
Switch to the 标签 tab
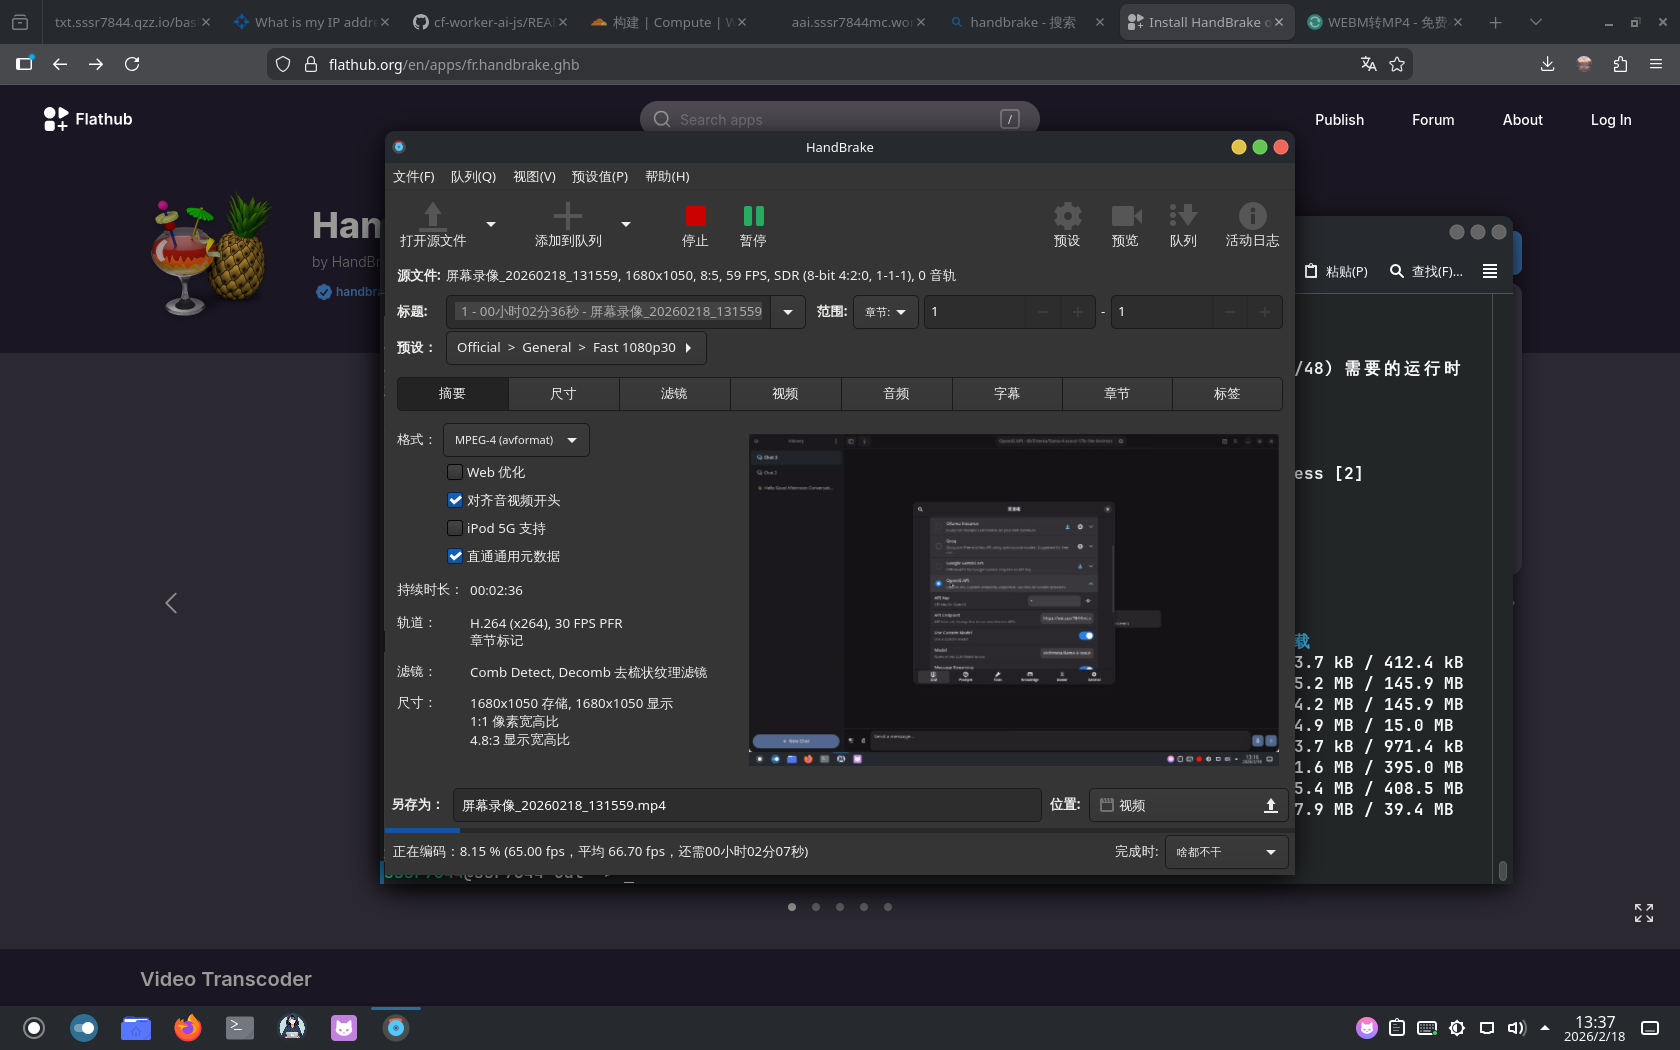tap(1227, 394)
